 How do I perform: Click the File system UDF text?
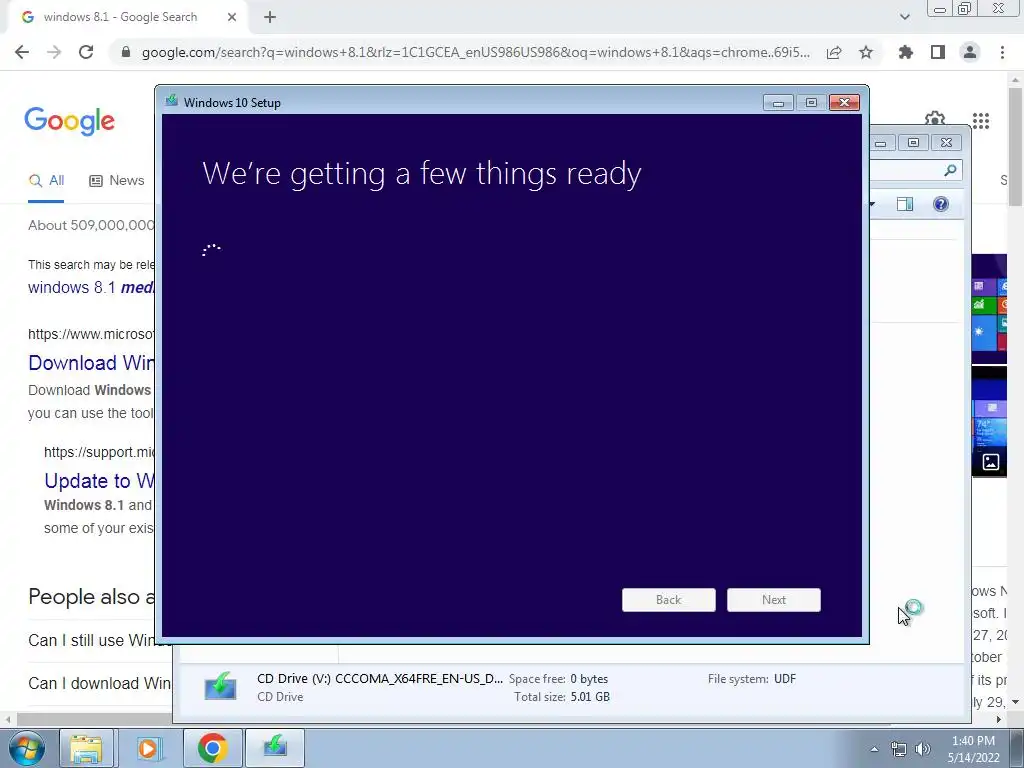coord(752,679)
